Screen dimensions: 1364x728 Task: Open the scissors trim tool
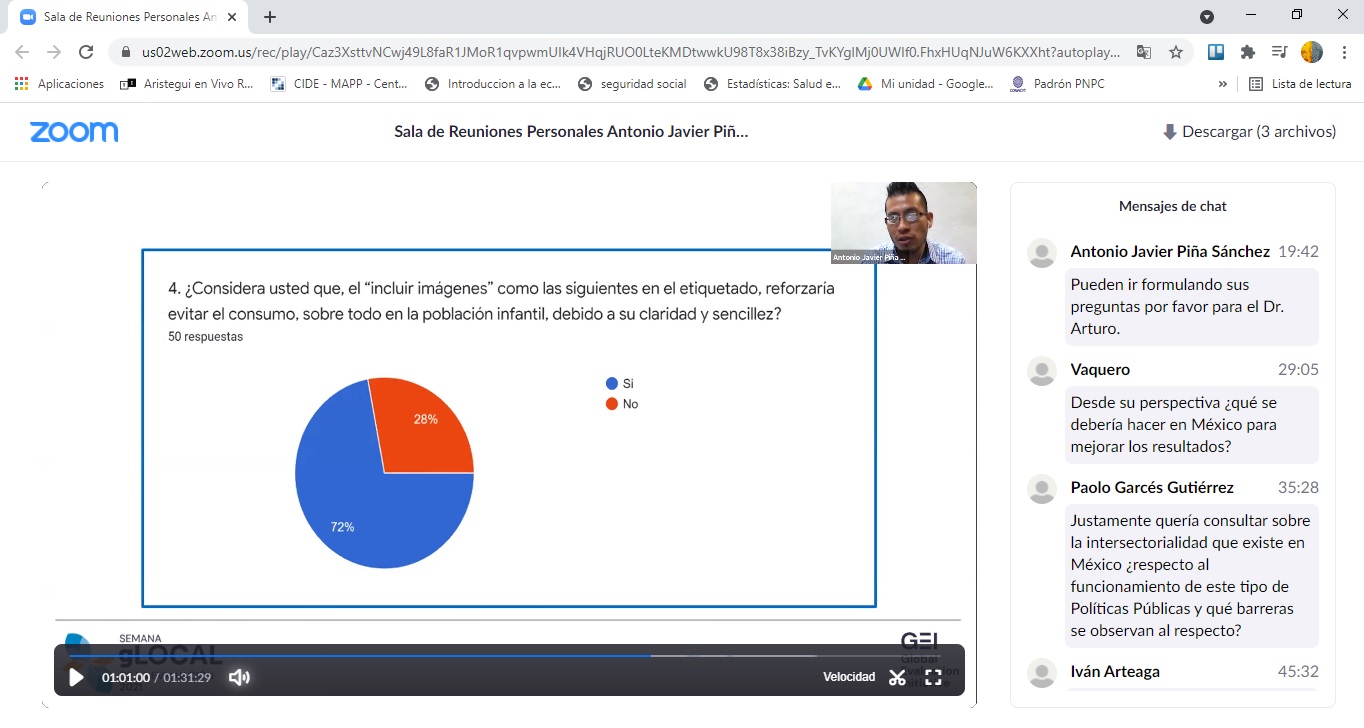897,677
